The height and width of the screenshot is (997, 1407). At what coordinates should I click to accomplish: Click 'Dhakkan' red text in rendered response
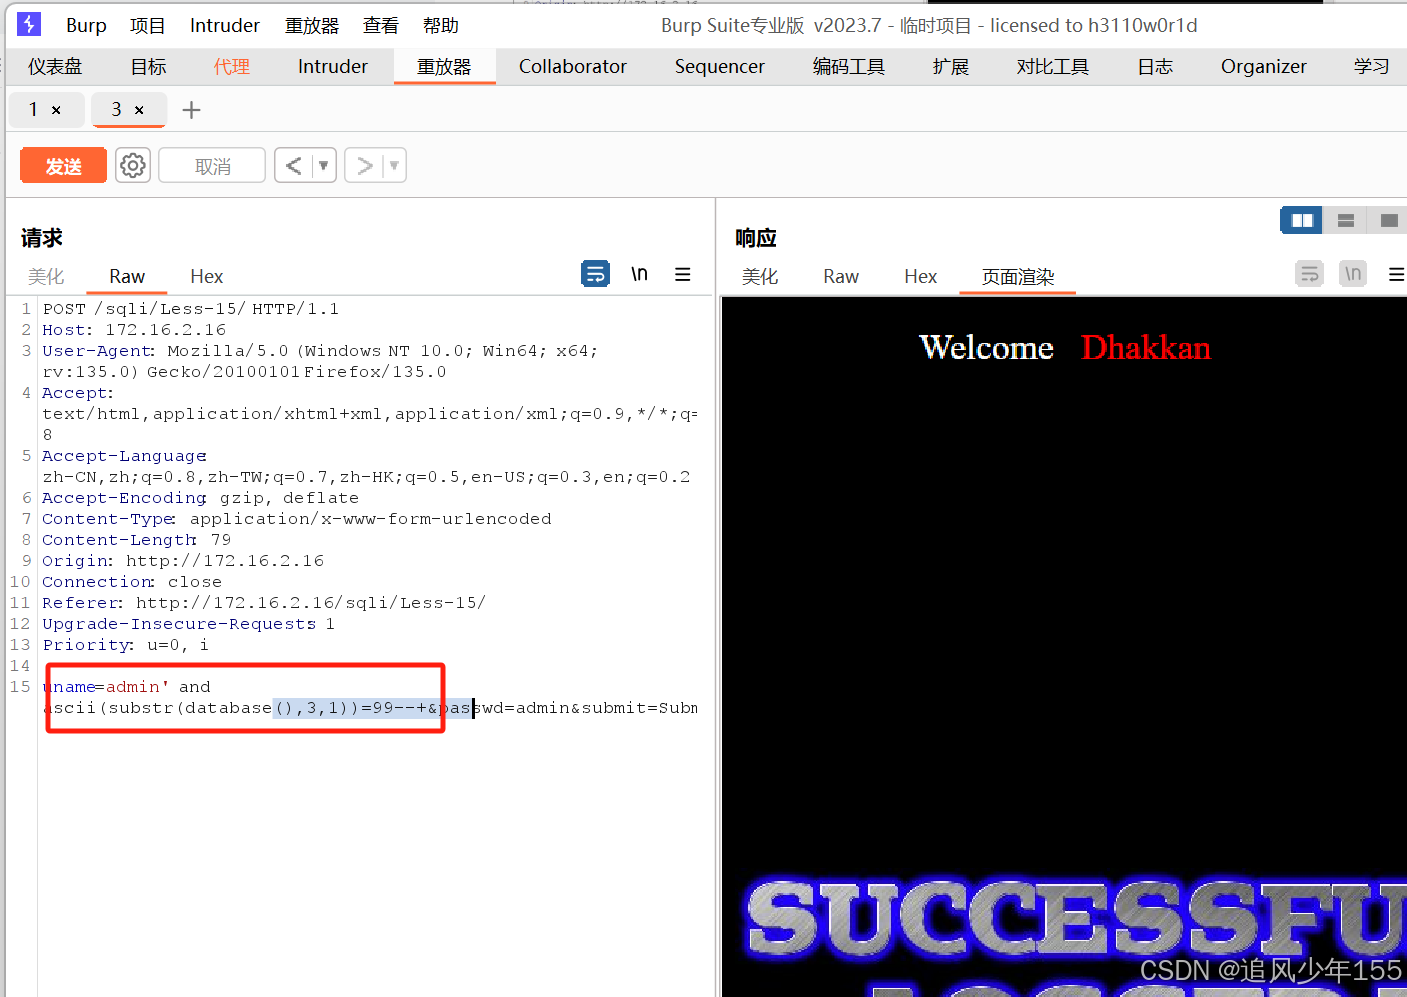[1146, 348]
